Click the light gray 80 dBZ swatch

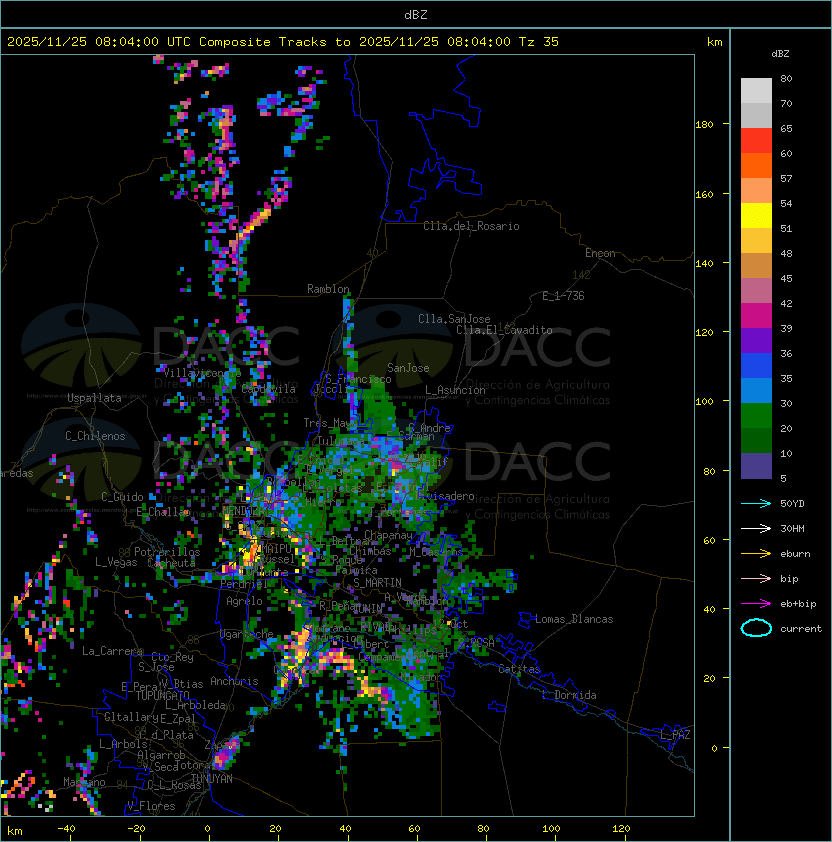point(756,91)
